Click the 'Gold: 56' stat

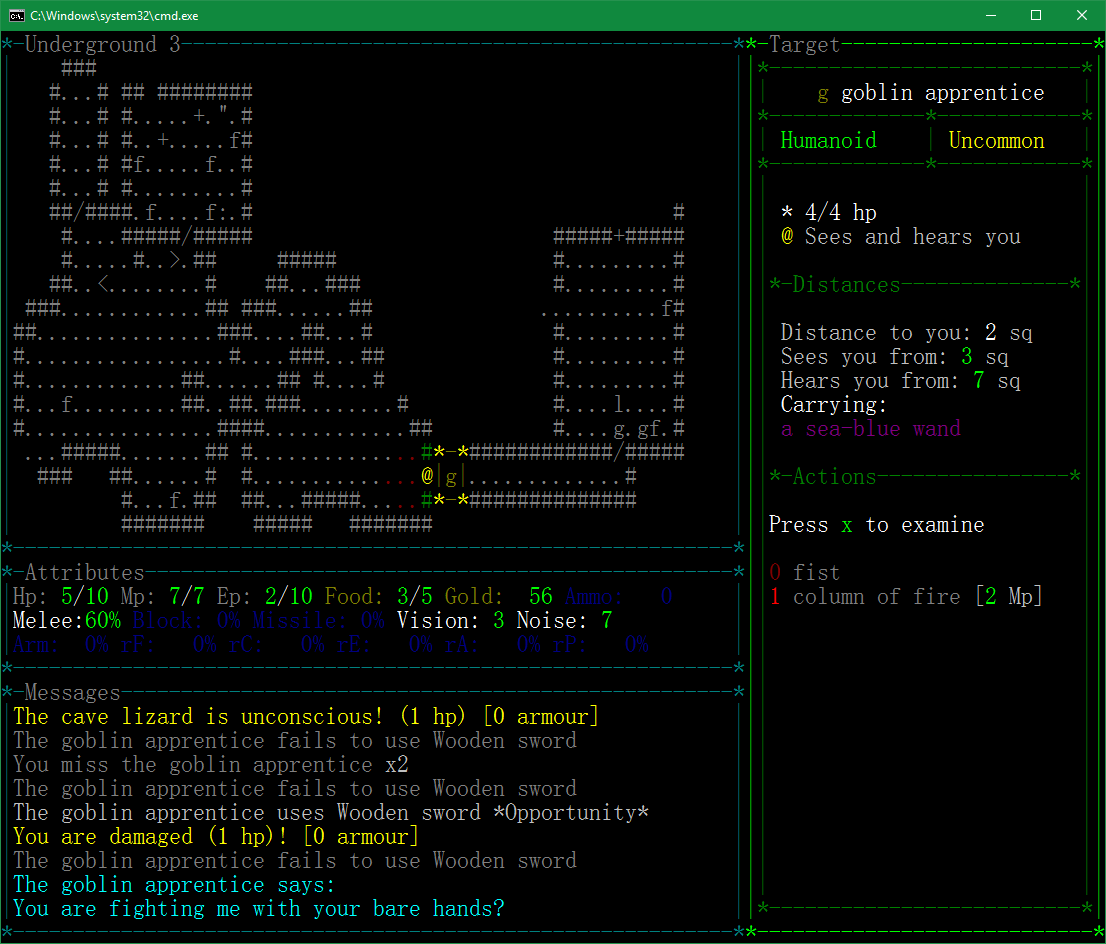click(498, 596)
